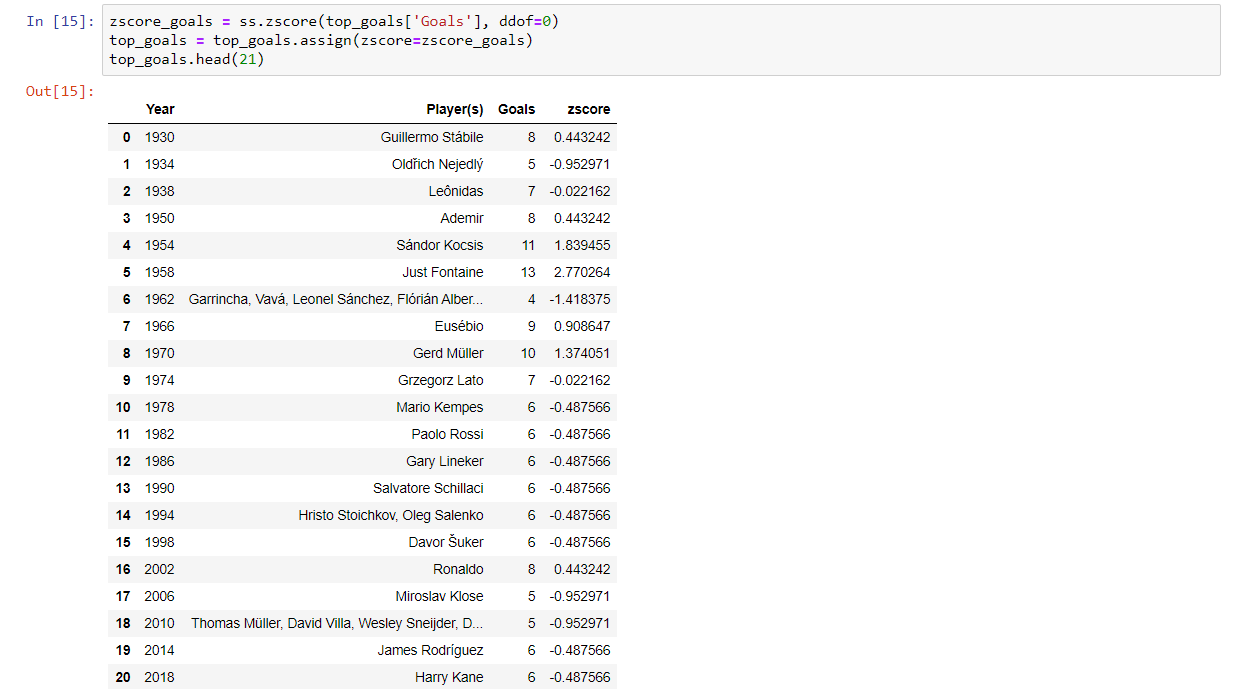
Task: Click the Player(s) column header
Action: point(455,110)
